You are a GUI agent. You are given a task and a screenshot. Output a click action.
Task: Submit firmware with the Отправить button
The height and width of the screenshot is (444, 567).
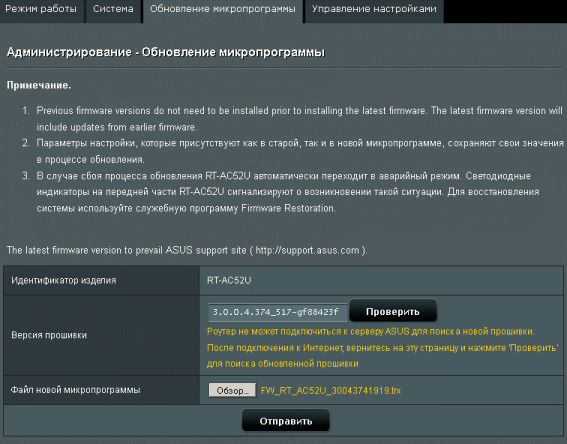tap(286, 421)
